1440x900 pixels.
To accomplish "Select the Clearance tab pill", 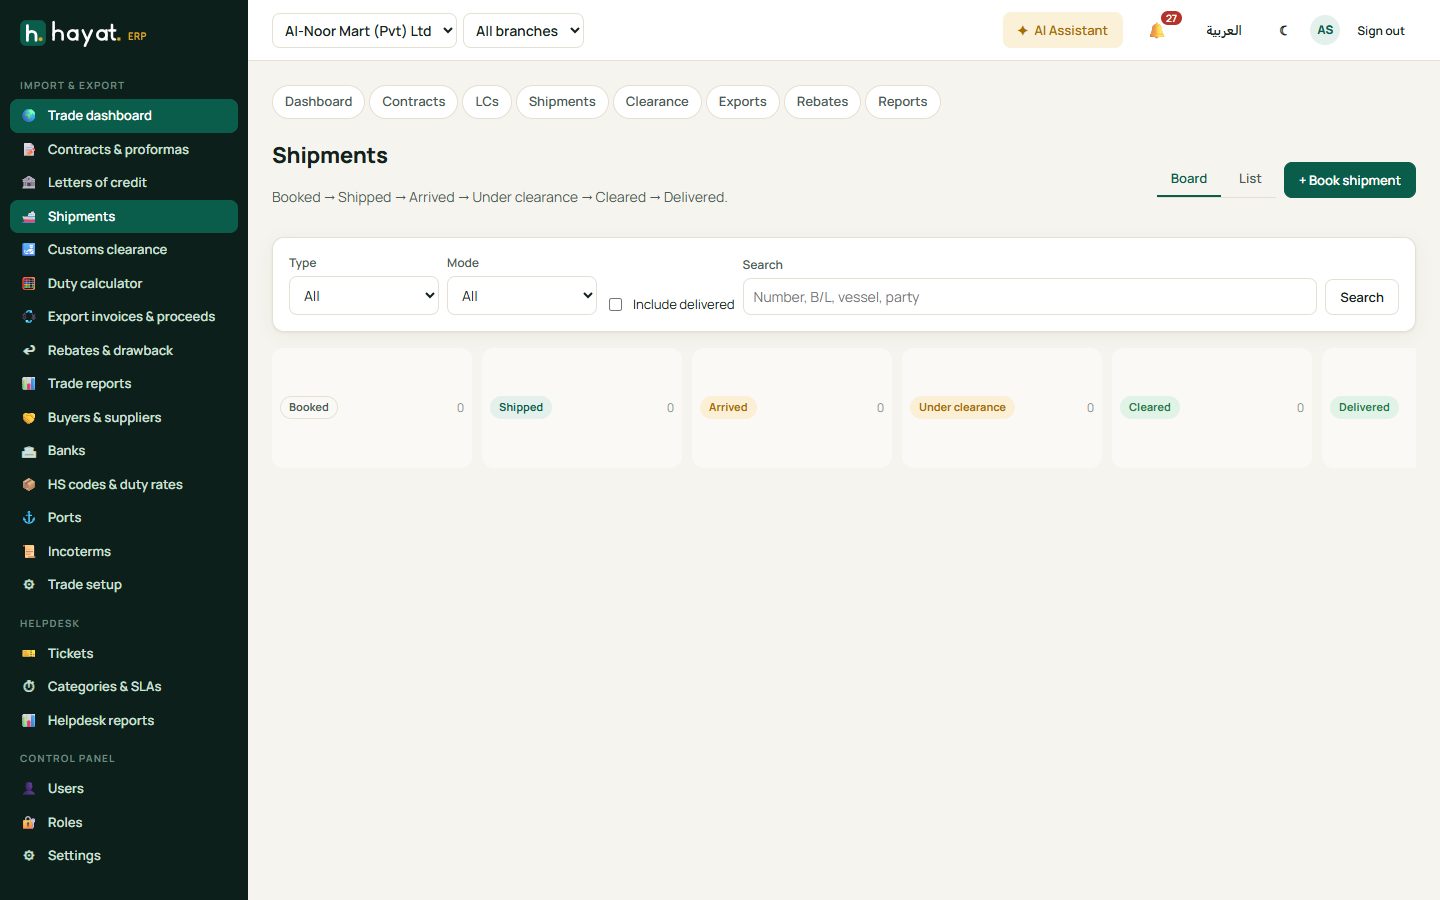I will pyautogui.click(x=657, y=102).
